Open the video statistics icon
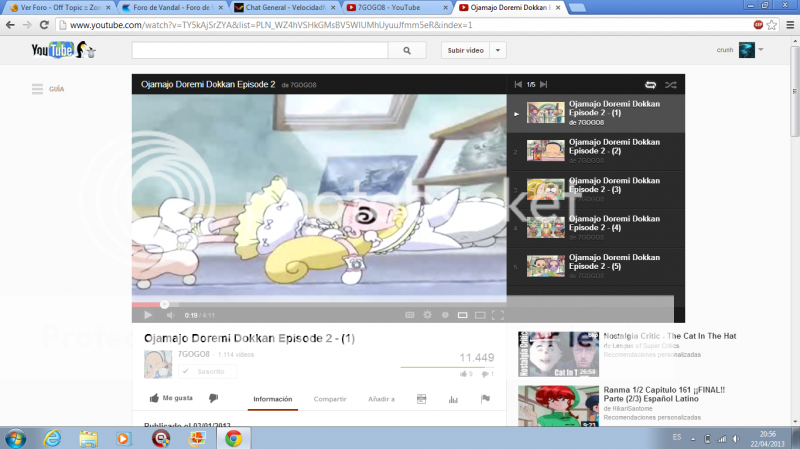This screenshot has width=800, height=449. coord(453,399)
